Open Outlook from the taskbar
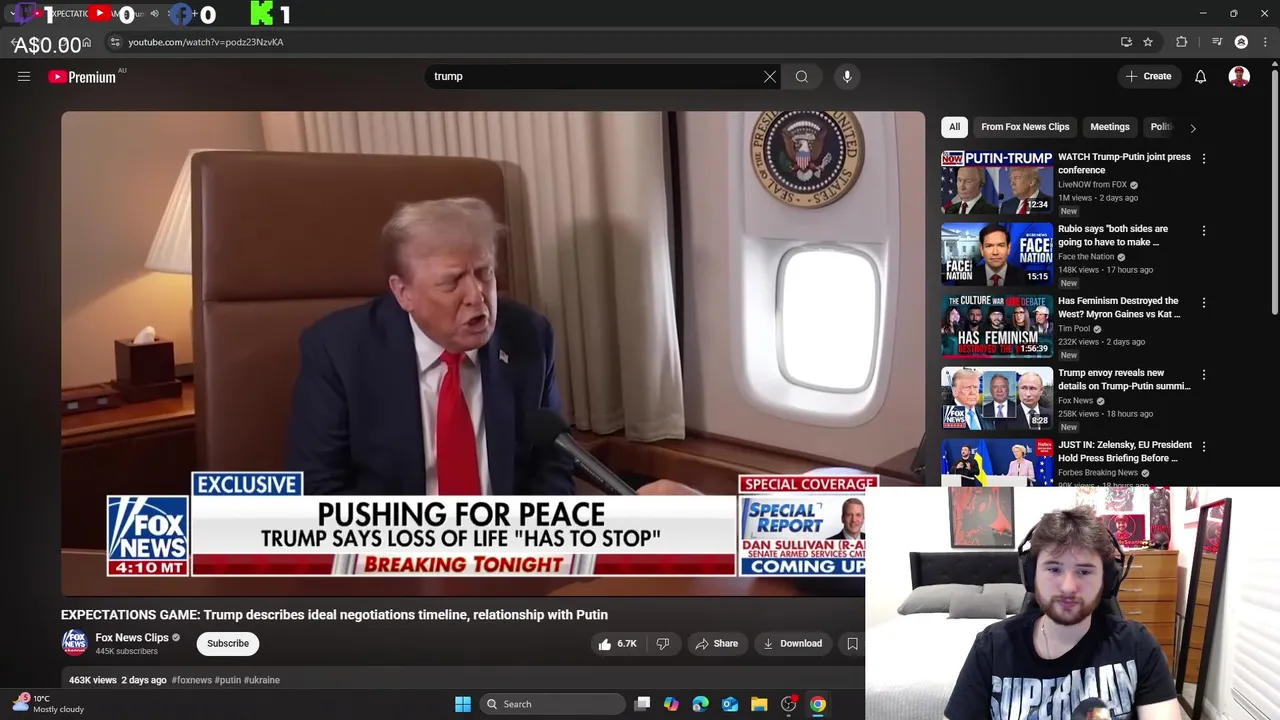Image resolution: width=1280 pixels, height=720 pixels. click(730, 704)
